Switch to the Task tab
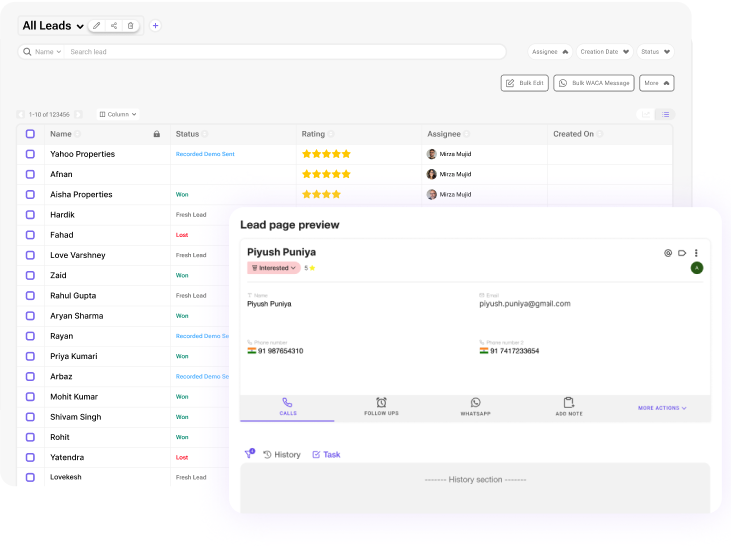The height and width of the screenshot is (551, 731). click(x=326, y=455)
